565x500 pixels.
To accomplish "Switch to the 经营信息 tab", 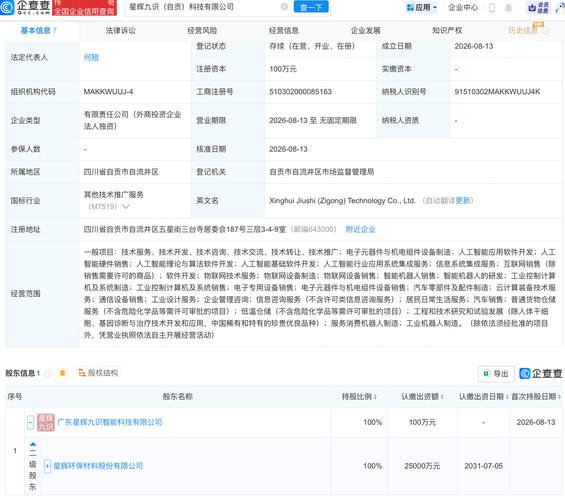I will [x=284, y=31].
